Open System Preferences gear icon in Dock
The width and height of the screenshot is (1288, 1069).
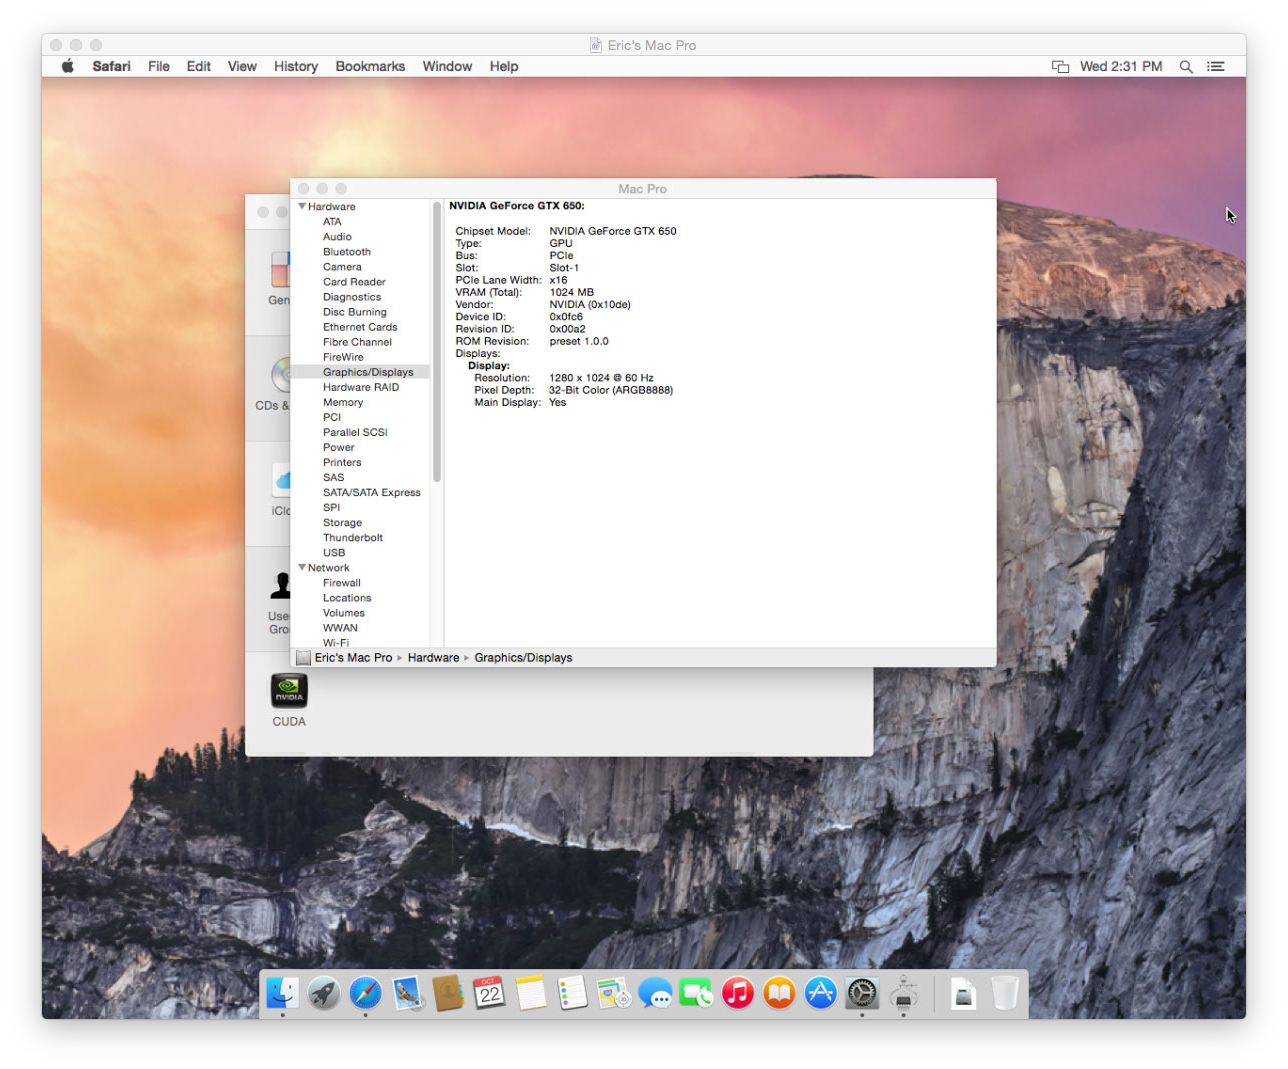coord(862,993)
